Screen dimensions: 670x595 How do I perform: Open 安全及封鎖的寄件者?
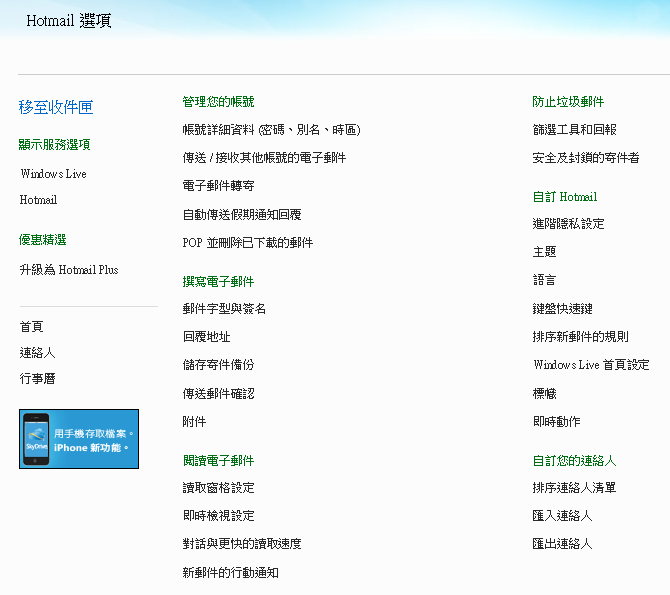click(x=586, y=158)
